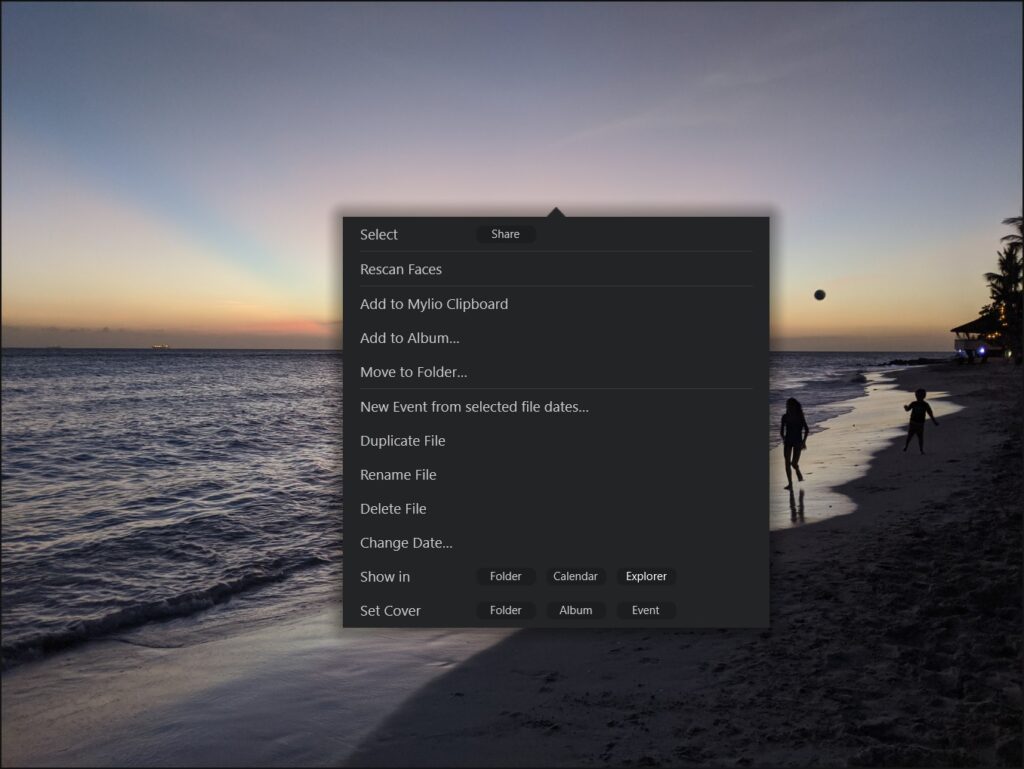Click New Event from selected file dates

(x=474, y=407)
